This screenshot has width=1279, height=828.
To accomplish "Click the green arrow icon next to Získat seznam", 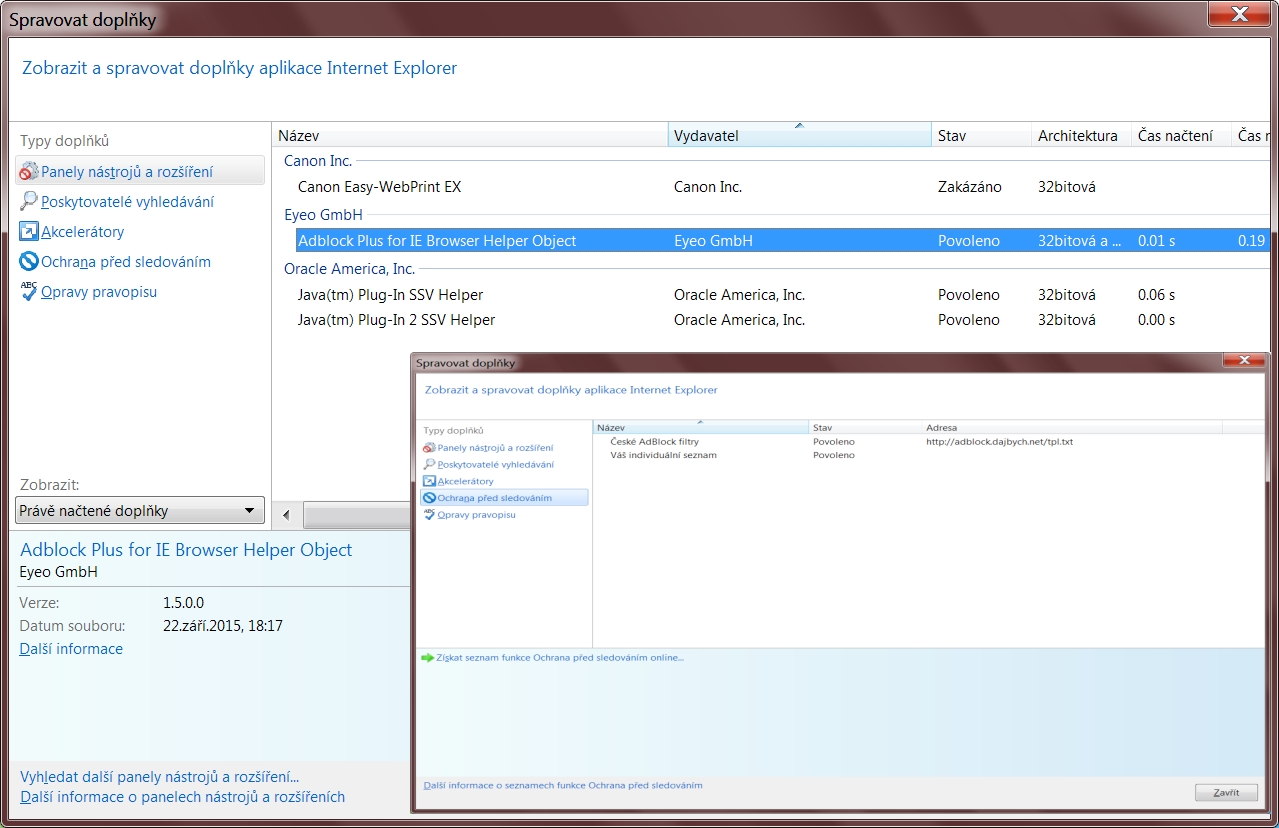I will point(428,658).
